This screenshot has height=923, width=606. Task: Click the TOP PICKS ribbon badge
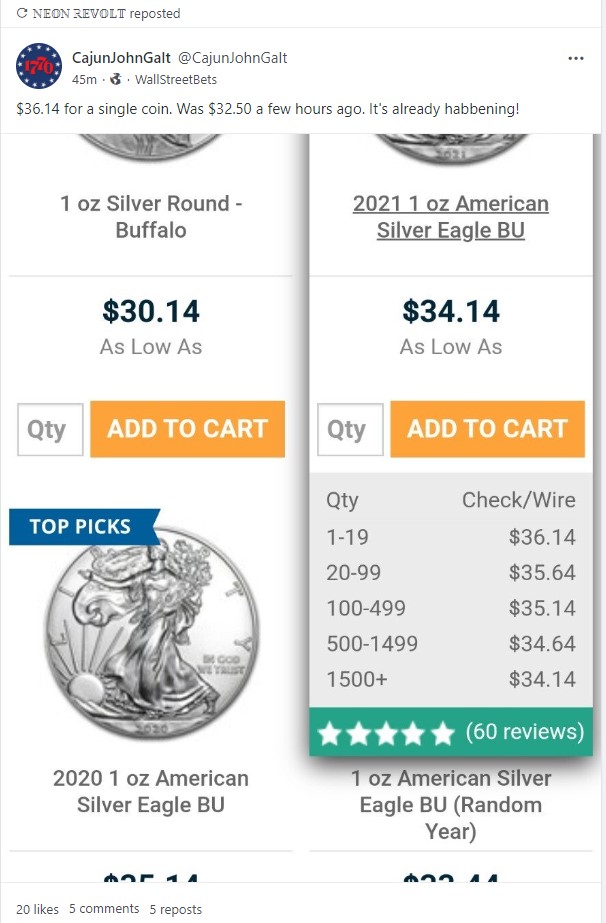pos(80,526)
